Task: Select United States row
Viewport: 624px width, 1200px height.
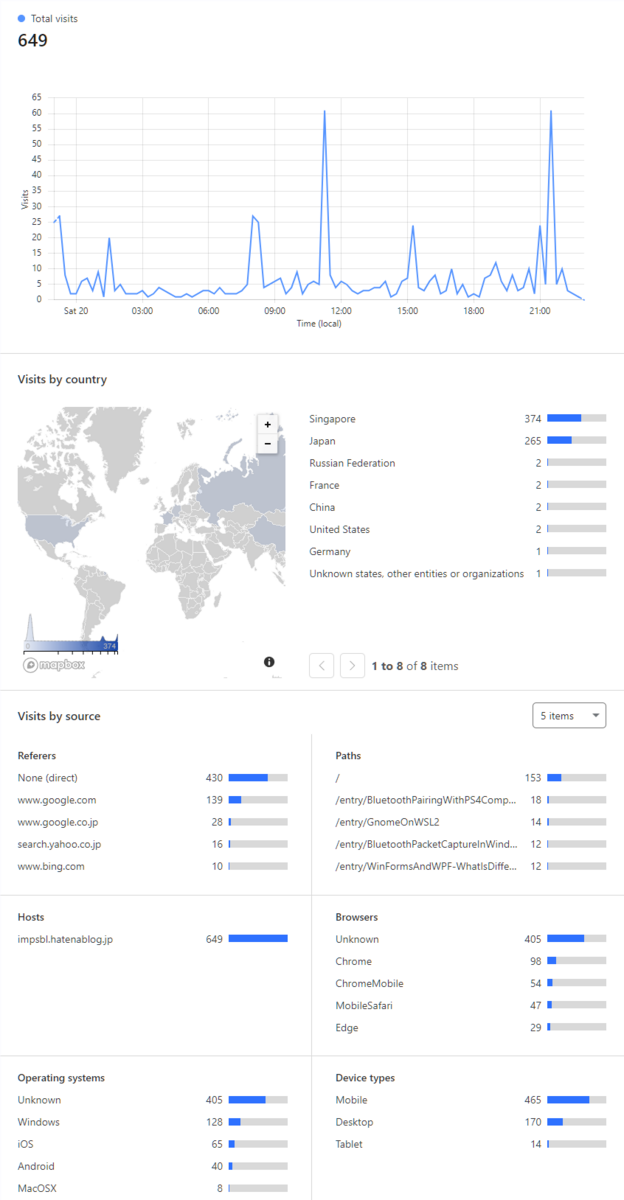Action: [x=457, y=530]
